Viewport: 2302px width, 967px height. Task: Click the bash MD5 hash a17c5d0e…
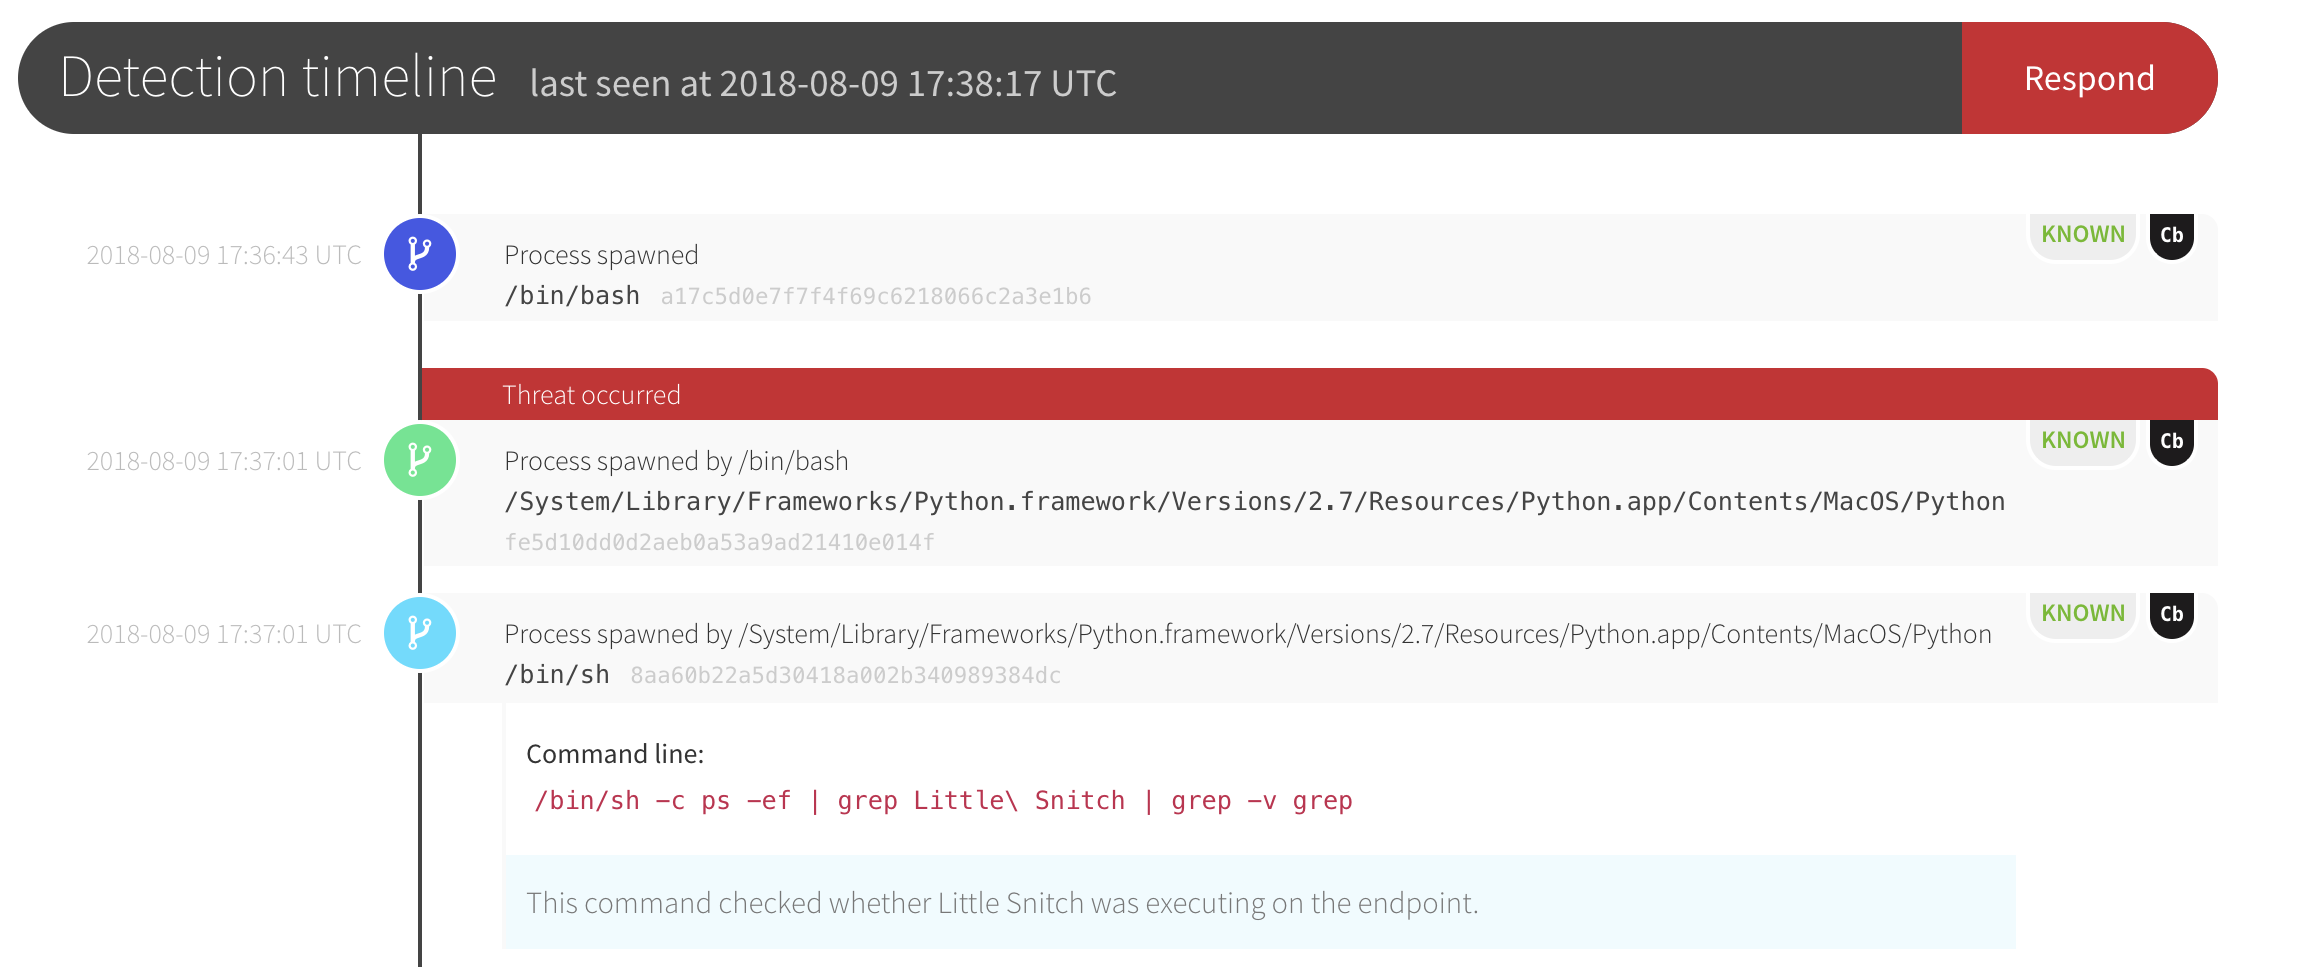[875, 297]
